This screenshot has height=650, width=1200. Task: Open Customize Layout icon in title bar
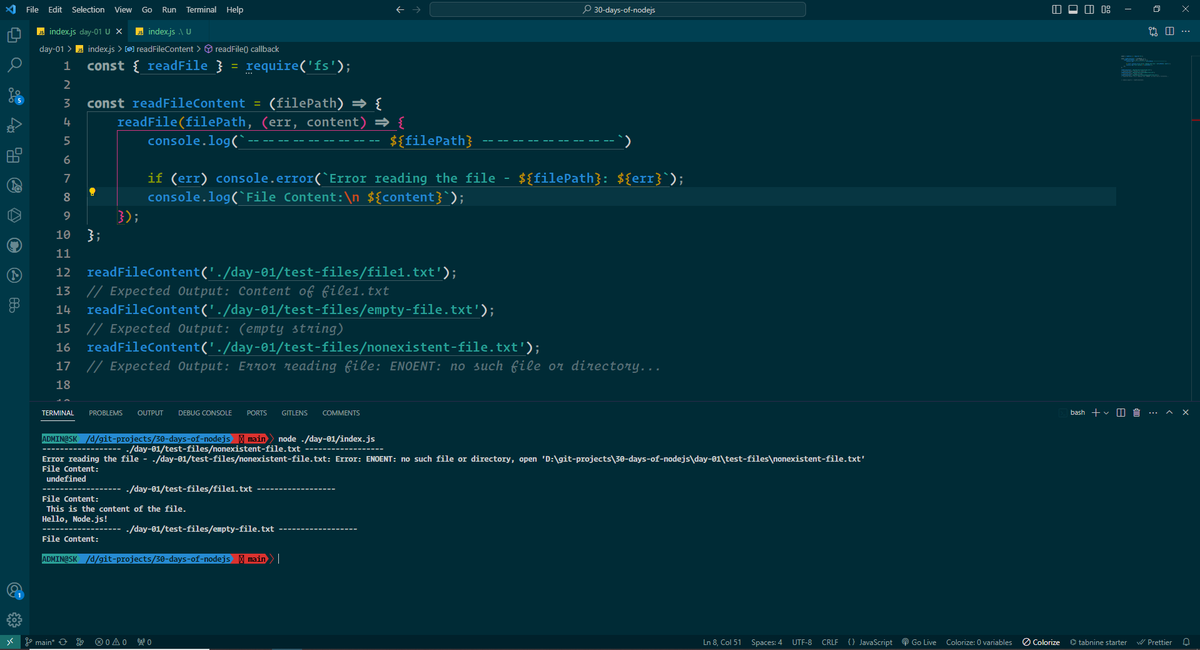1106,9
